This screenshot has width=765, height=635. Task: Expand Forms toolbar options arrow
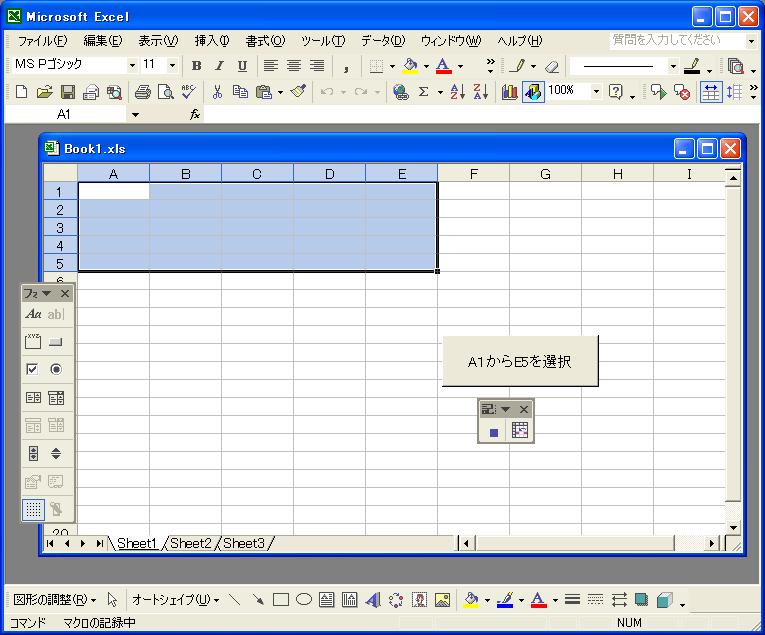(46, 293)
